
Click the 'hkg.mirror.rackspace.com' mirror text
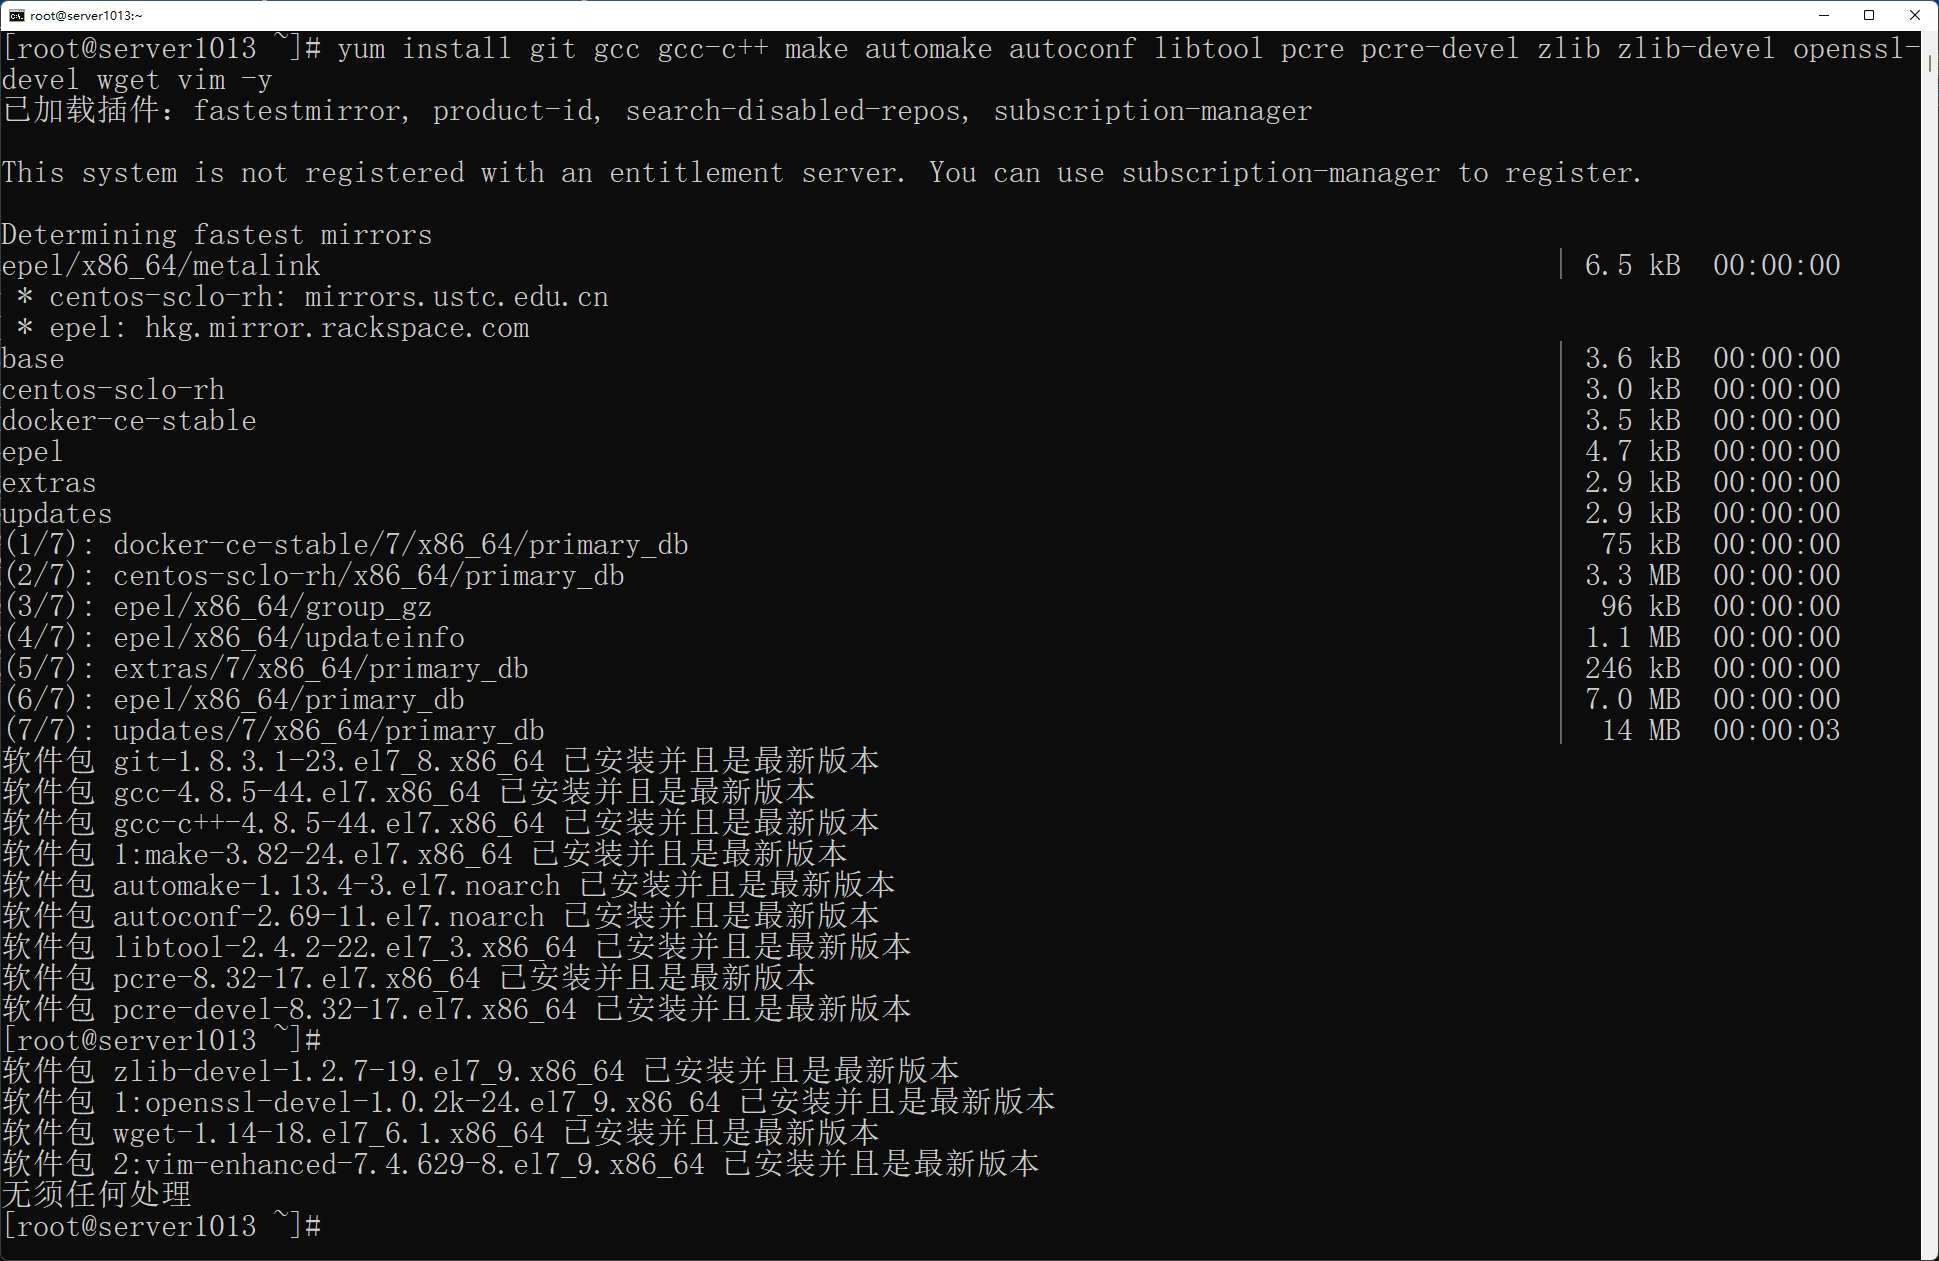pos(337,328)
